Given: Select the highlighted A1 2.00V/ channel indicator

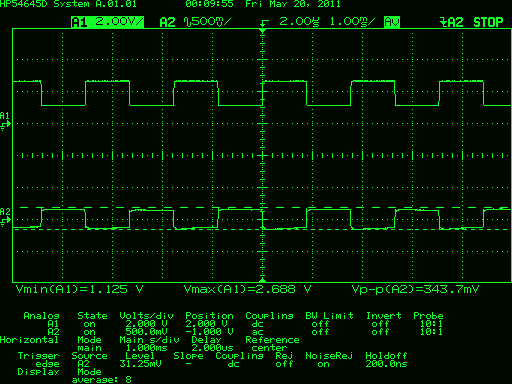Looking at the screenshot, I should pyautogui.click(x=107, y=22).
